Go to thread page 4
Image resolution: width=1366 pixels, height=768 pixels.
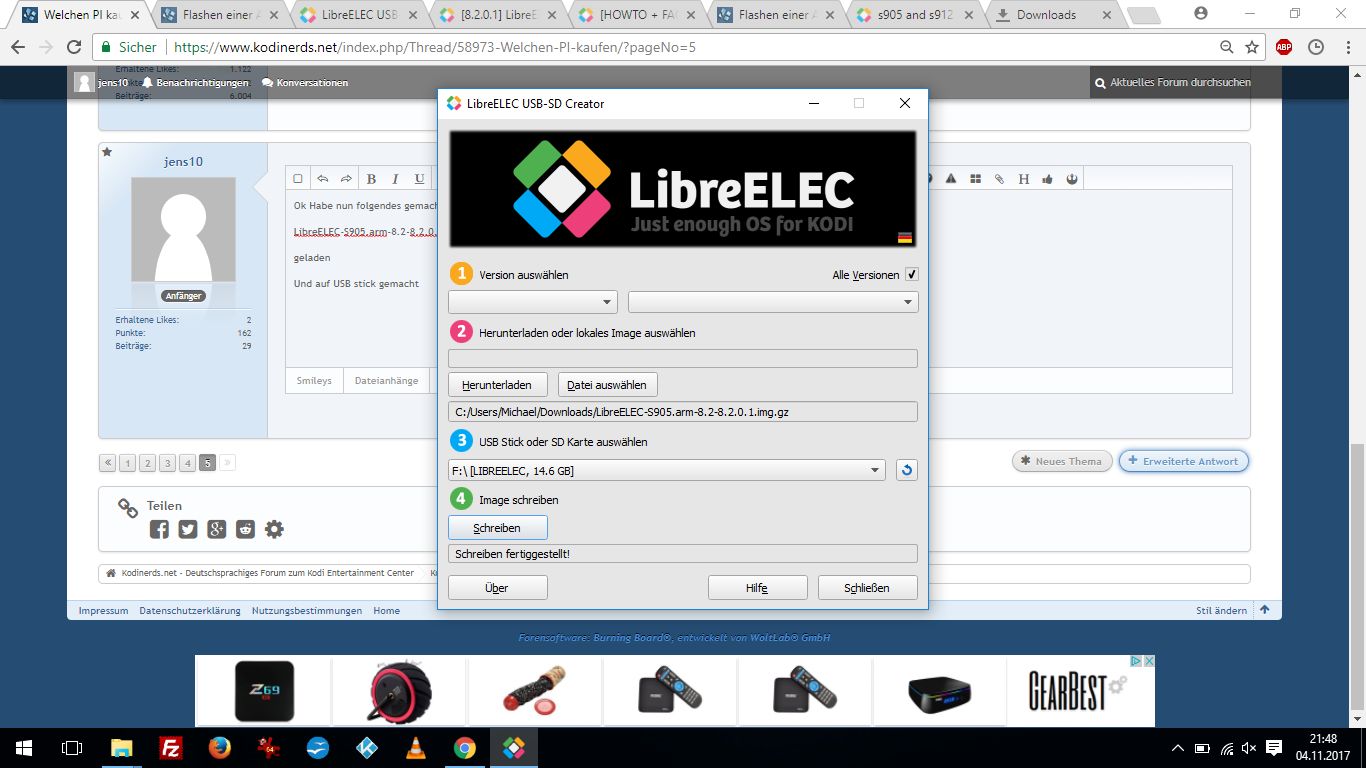pos(188,462)
